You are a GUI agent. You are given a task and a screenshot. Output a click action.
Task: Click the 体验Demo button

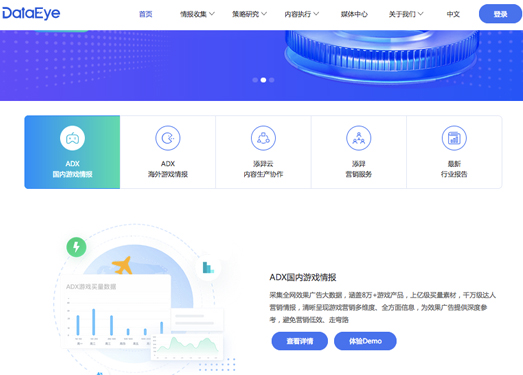365,341
